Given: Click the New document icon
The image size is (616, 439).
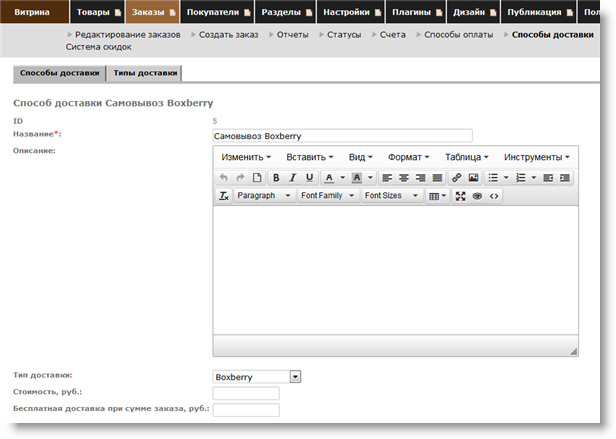Looking at the screenshot, I should pyautogui.click(x=257, y=178).
